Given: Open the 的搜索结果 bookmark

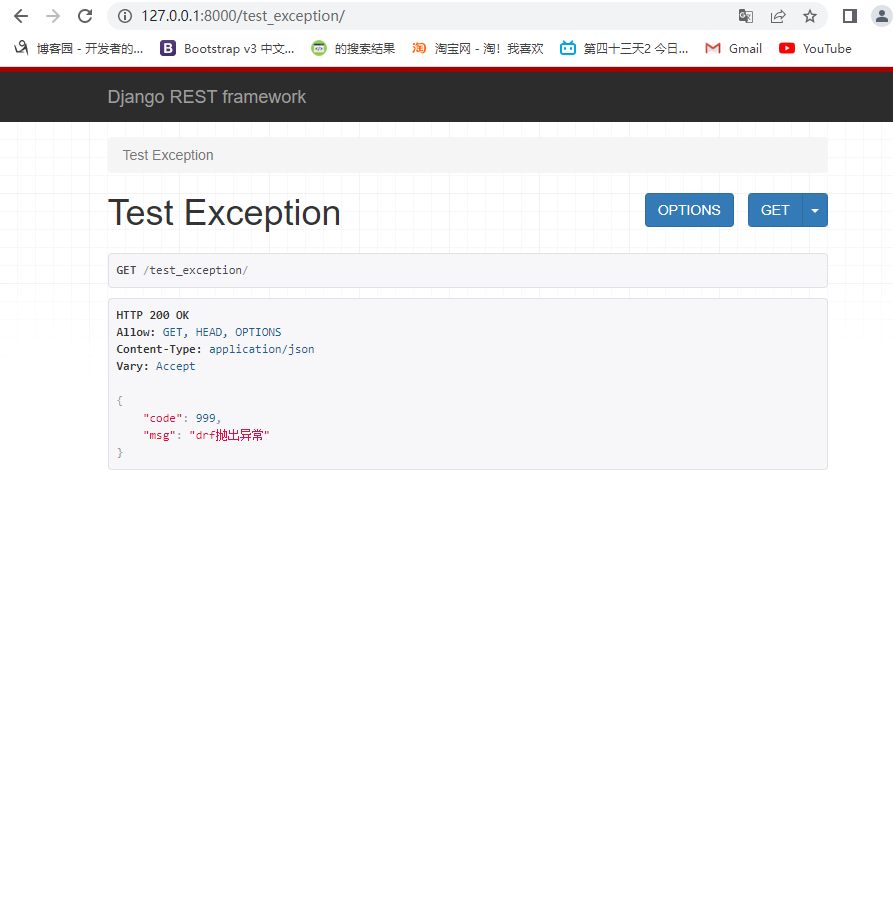Looking at the screenshot, I should (353, 48).
